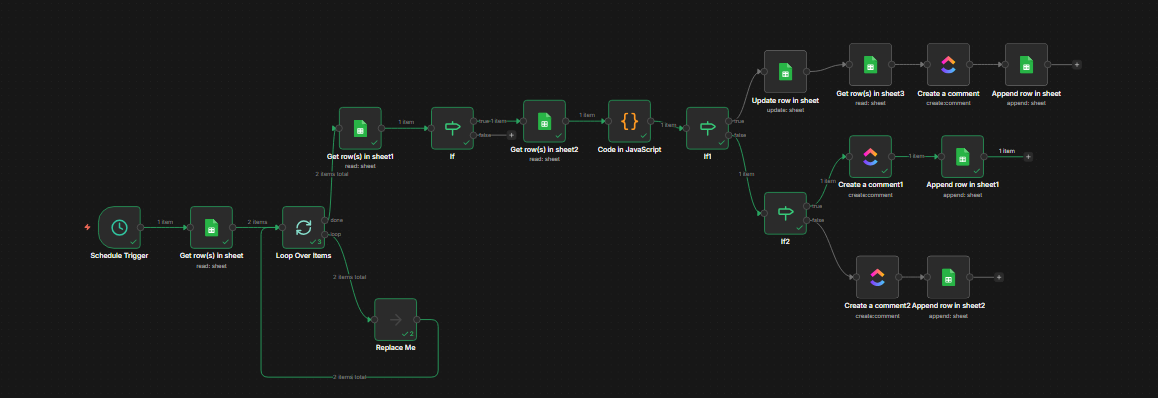Add node after If false output
The height and width of the screenshot is (398, 1158).
point(511,135)
